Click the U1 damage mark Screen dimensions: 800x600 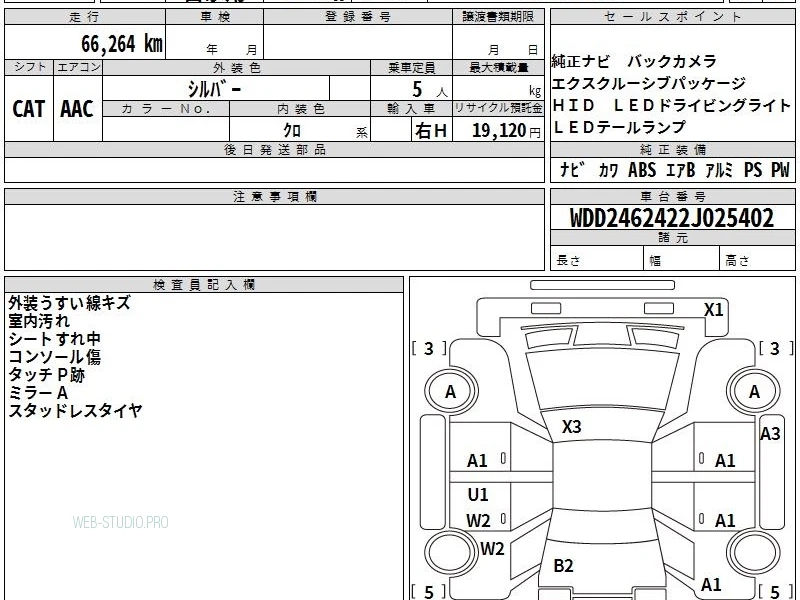[478, 494]
